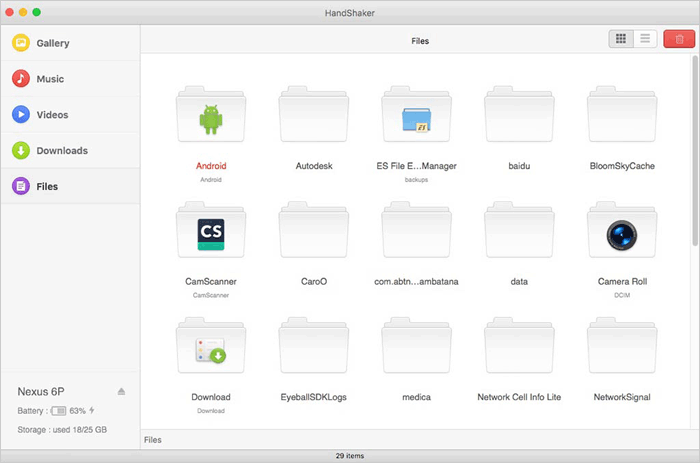Select the Files sidebar item
Image resolution: width=700 pixels, height=463 pixels.
tap(47, 186)
